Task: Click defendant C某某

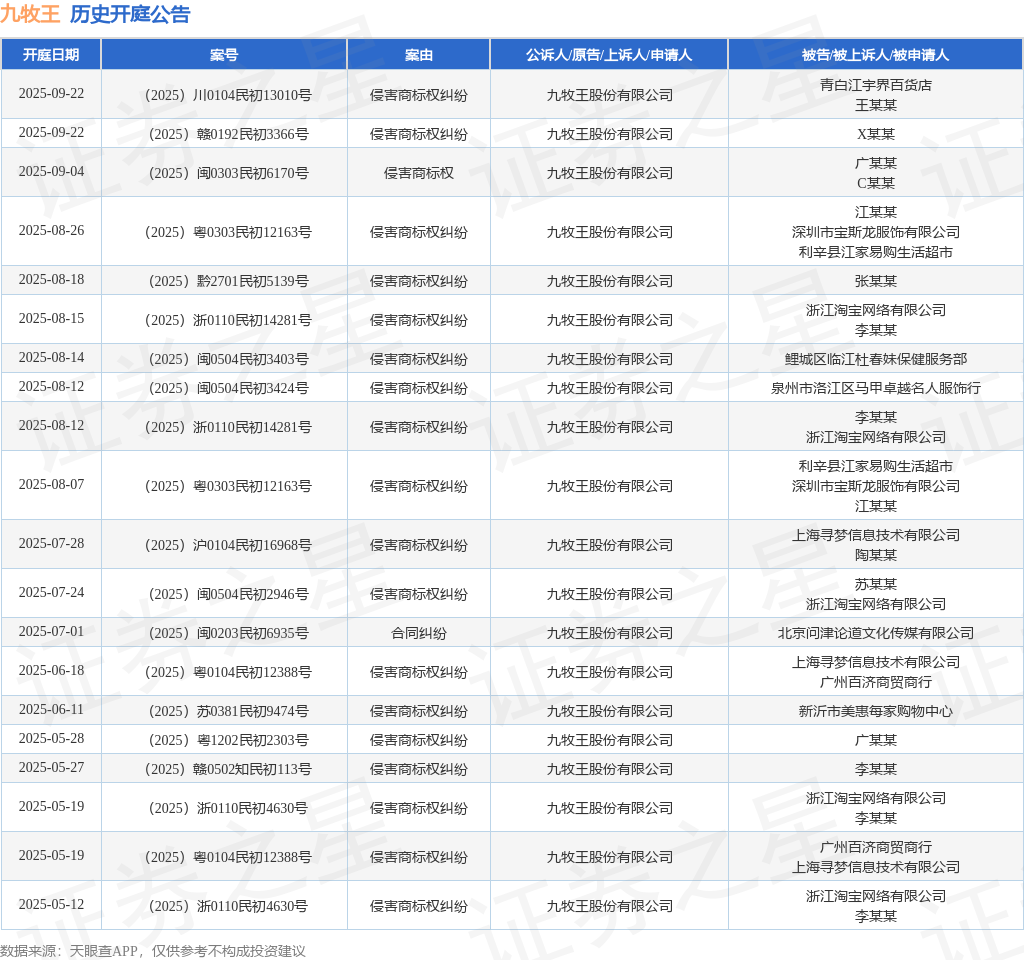Action: (876, 183)
